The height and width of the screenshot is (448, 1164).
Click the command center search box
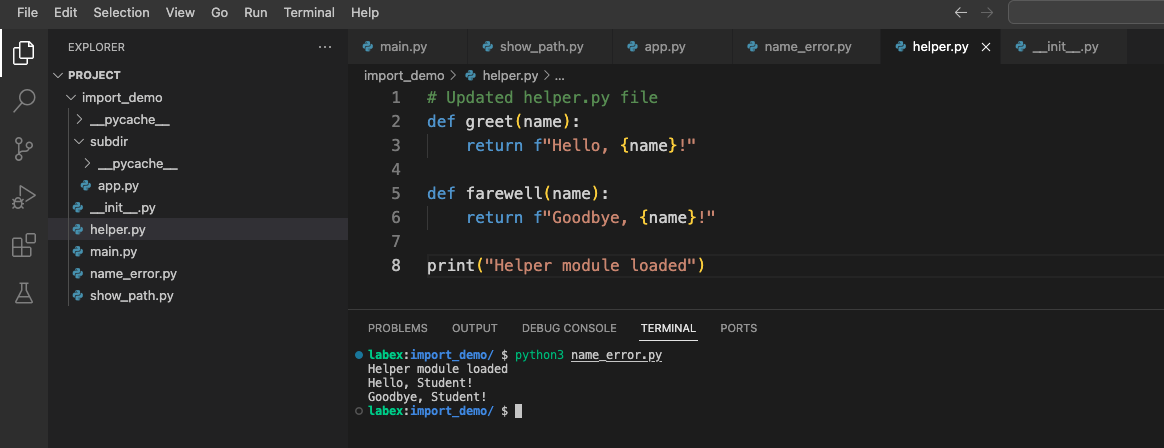click(x=1085, y=13)
